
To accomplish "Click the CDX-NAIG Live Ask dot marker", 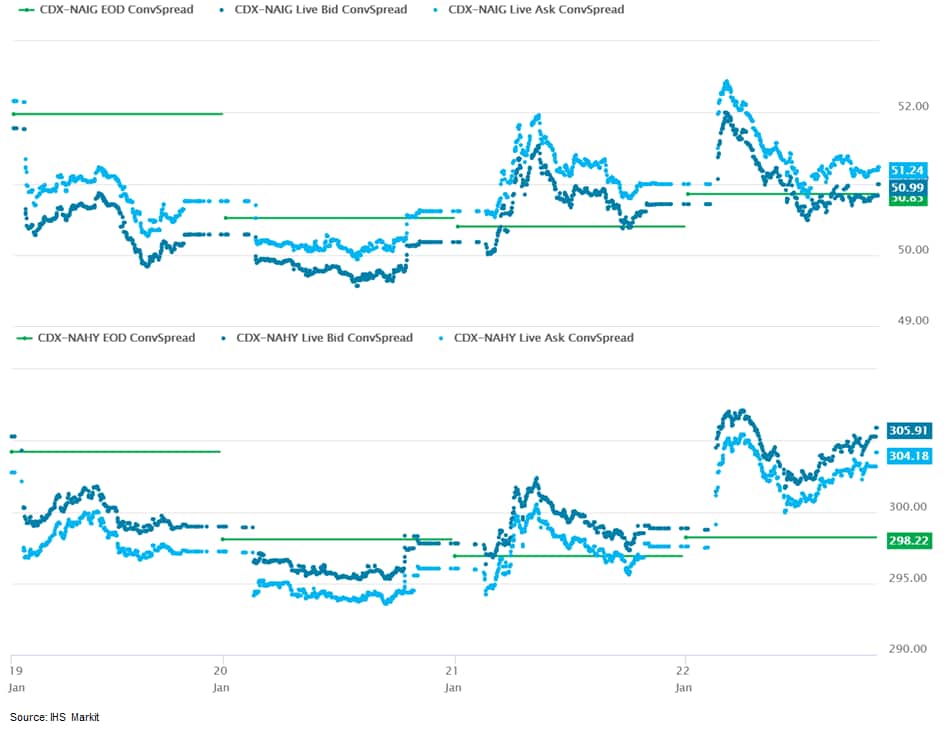I will [433, 10].
